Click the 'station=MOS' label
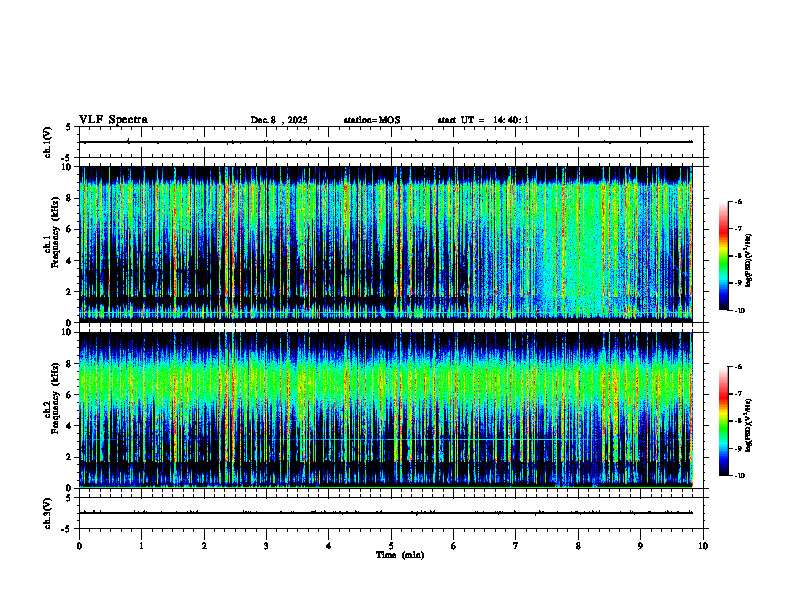 (x=372, y=120)
